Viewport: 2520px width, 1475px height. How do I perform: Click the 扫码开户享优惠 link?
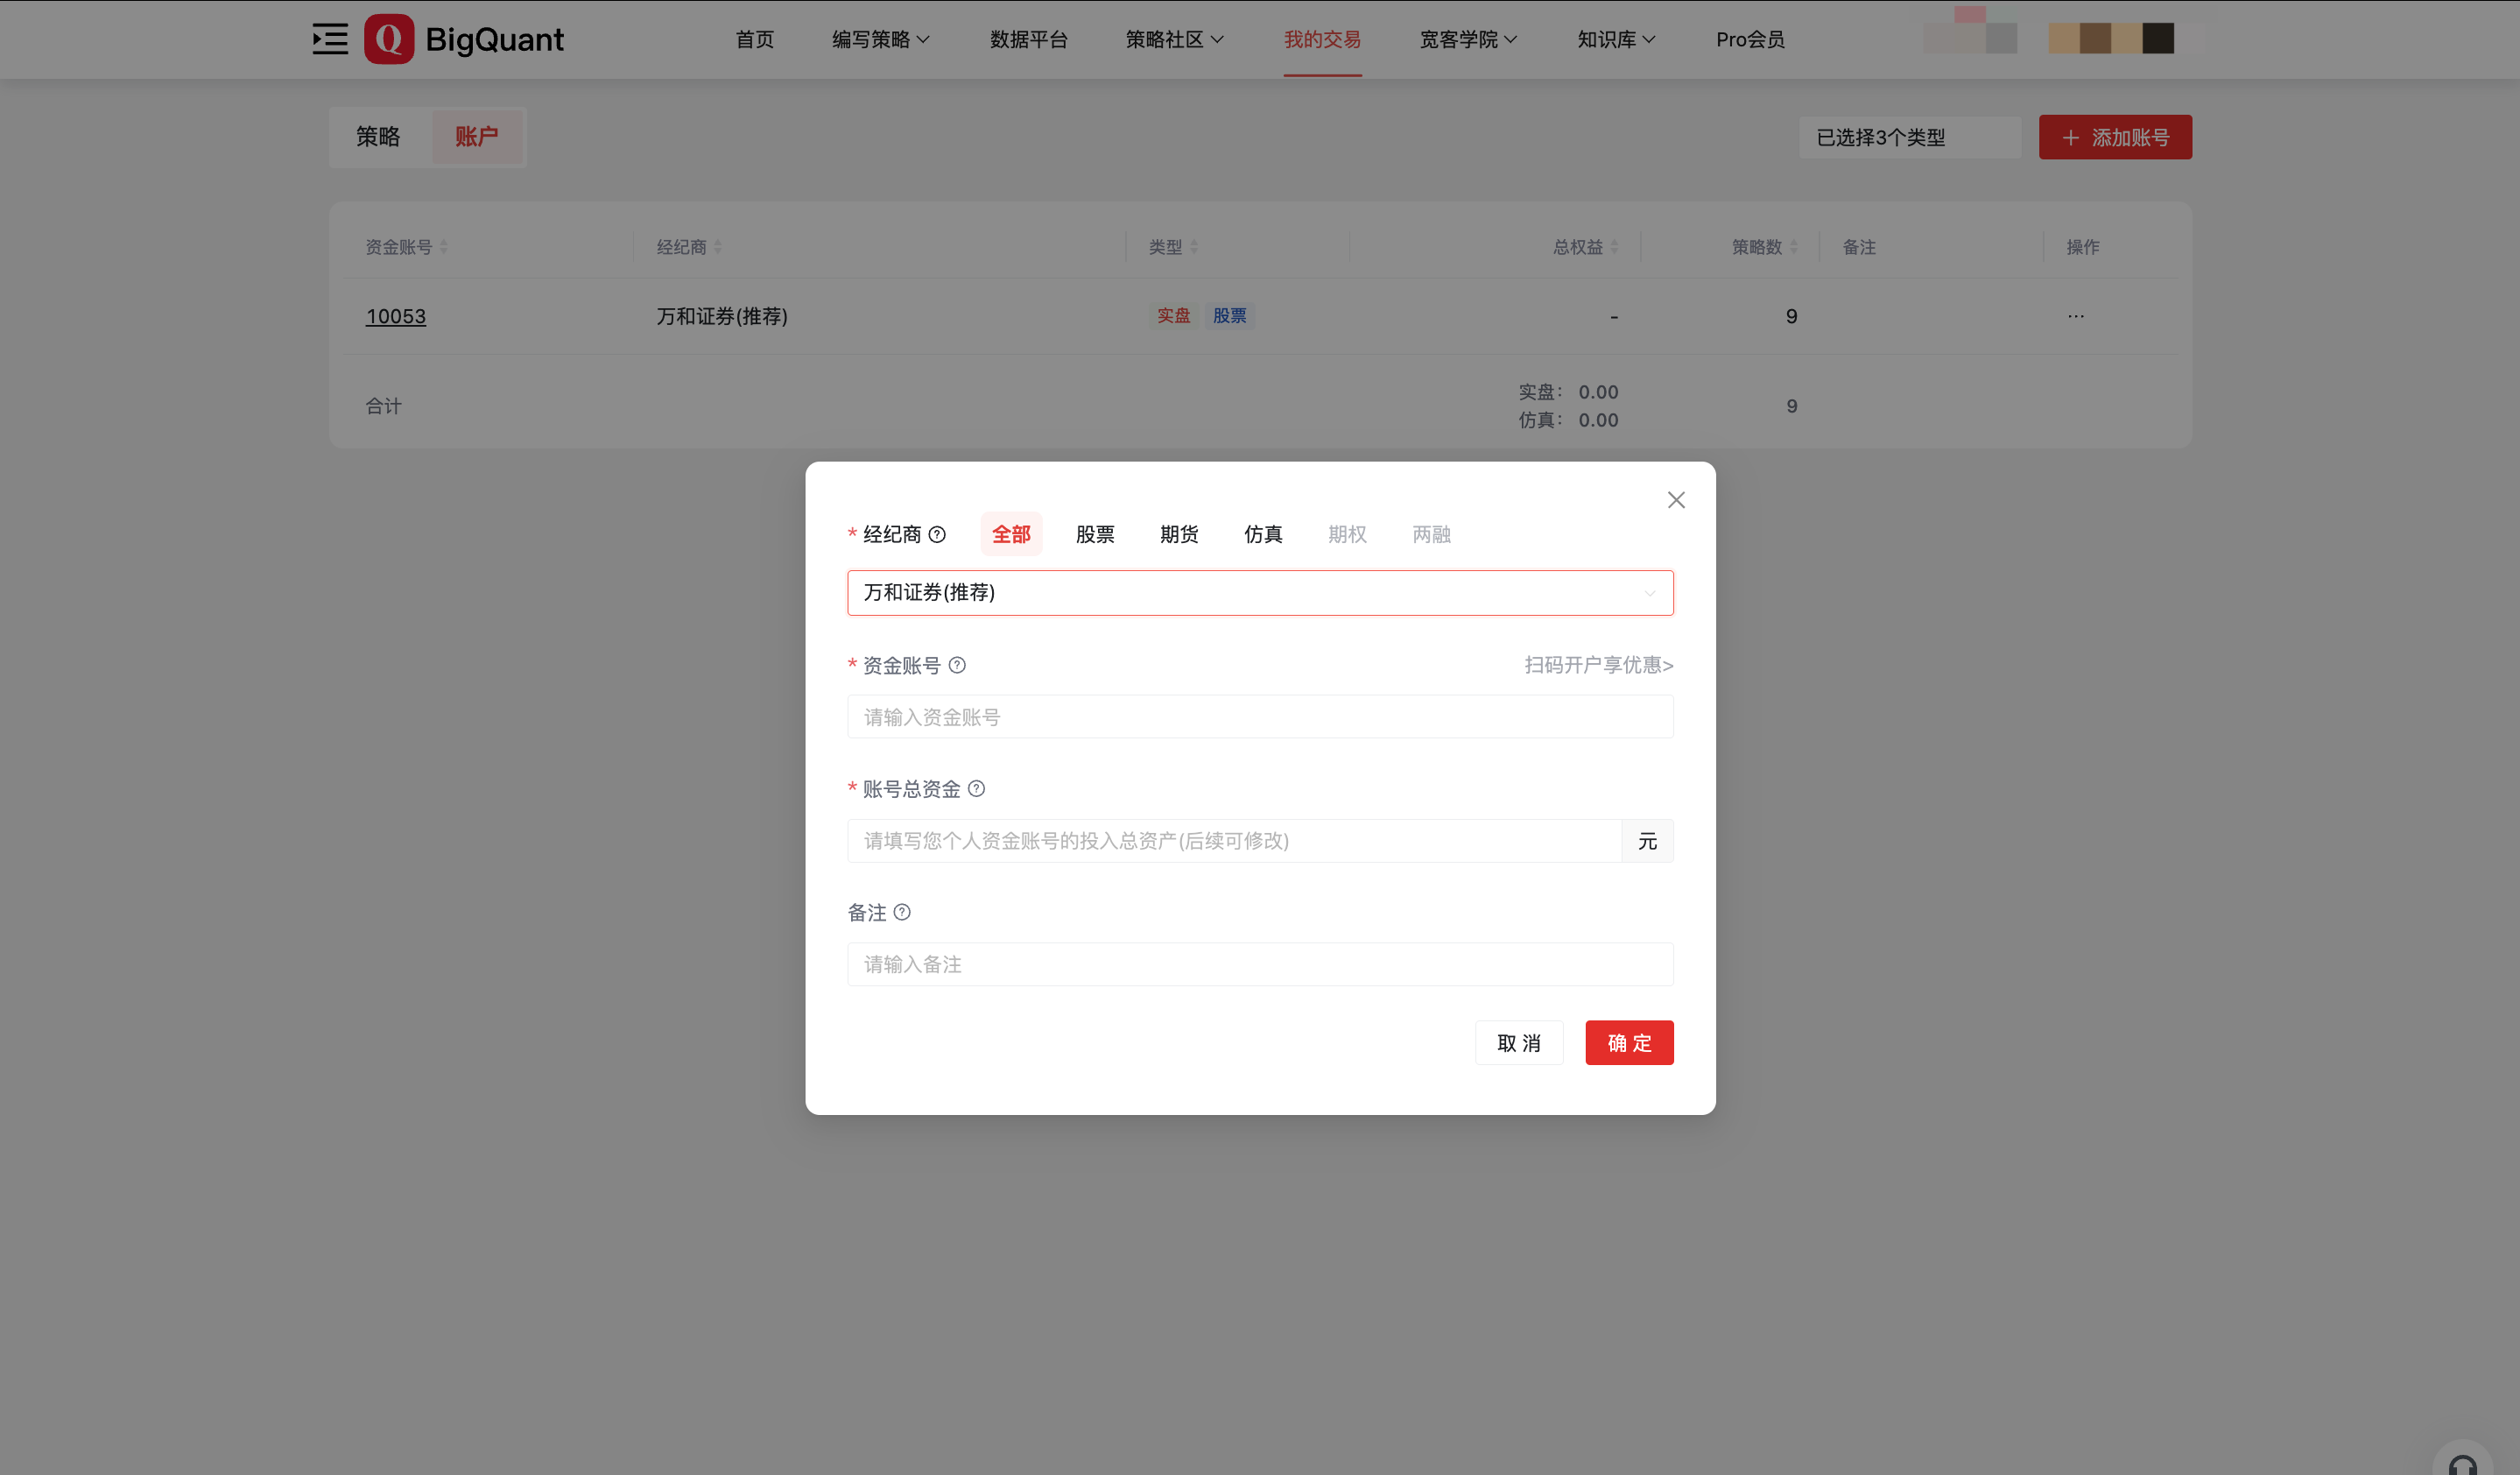[1598, 665]
